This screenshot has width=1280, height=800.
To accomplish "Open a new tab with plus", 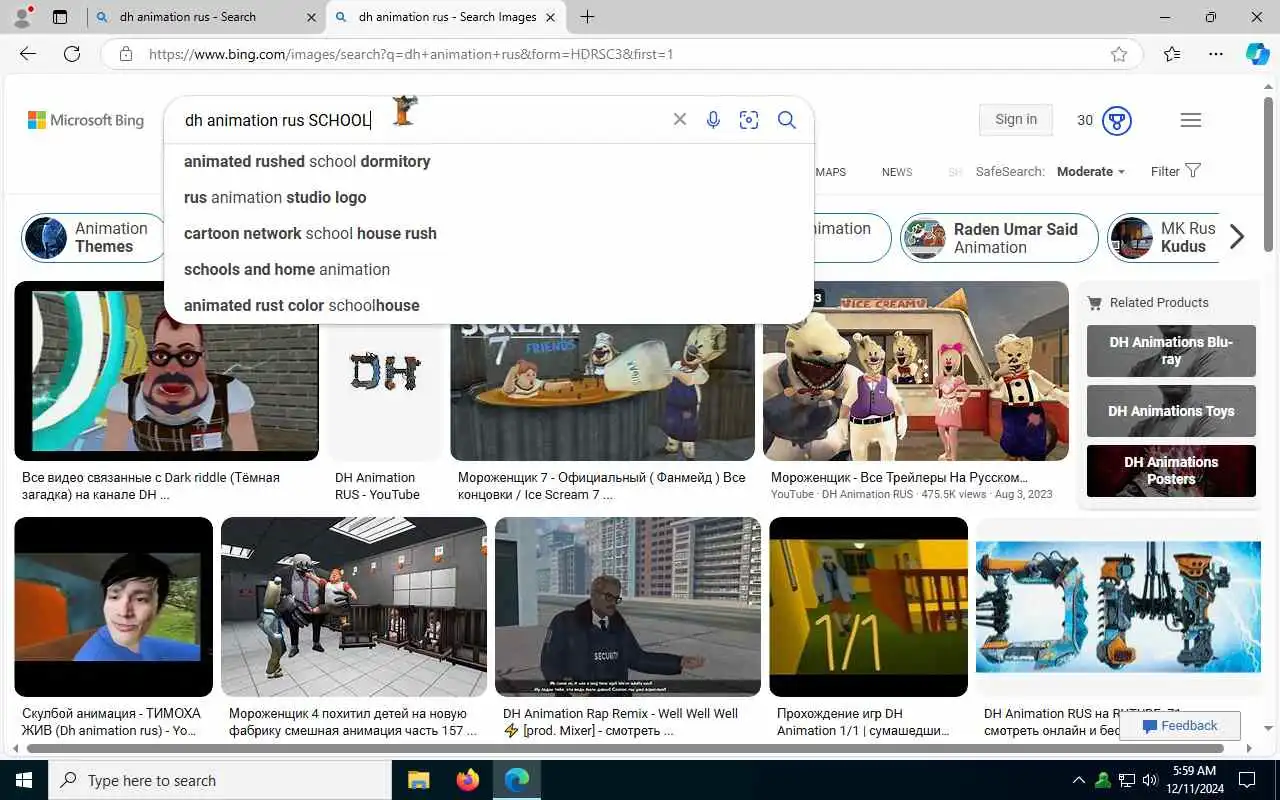I will click(x=587, y=17).
